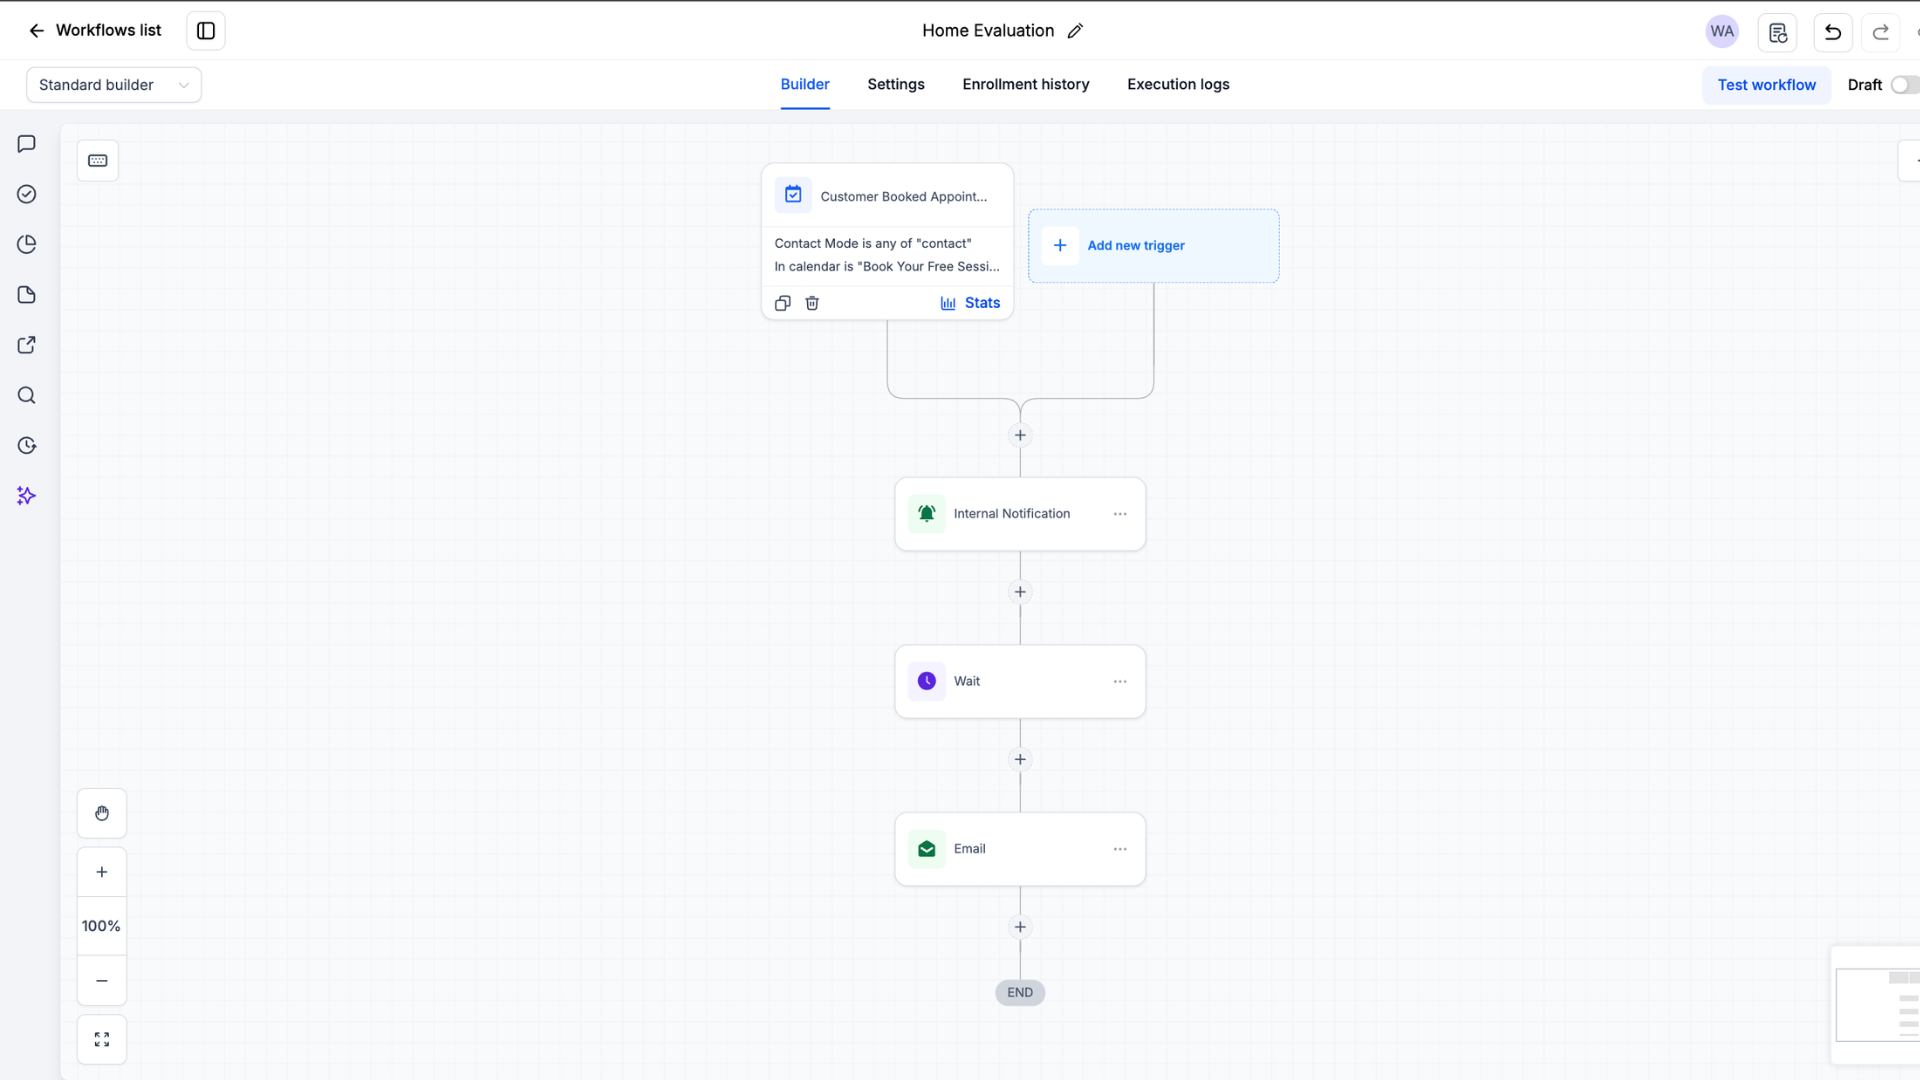Fit the workflow to screen
Screen dimensions: 1920x1080
[x=102, y=1040]
